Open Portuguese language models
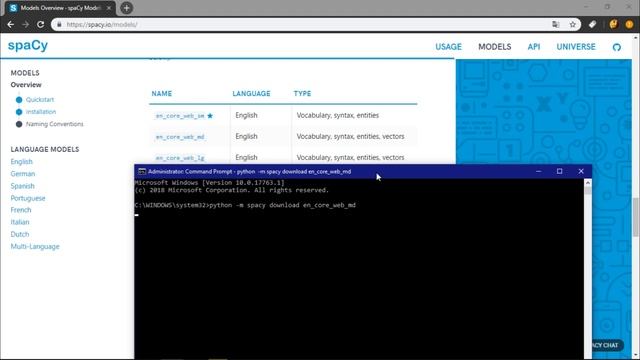640x360 pixels. (x=28, y=198)
